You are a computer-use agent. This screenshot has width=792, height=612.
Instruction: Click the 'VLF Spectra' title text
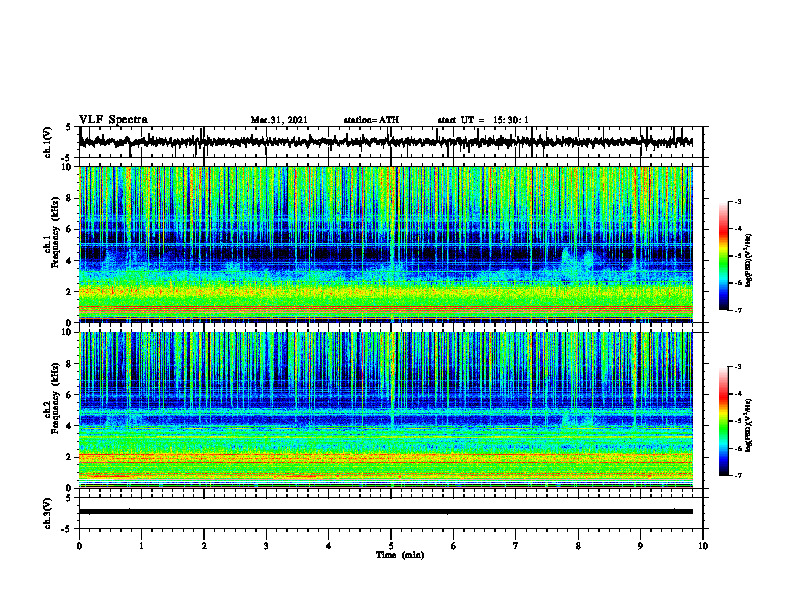point(113,120)
